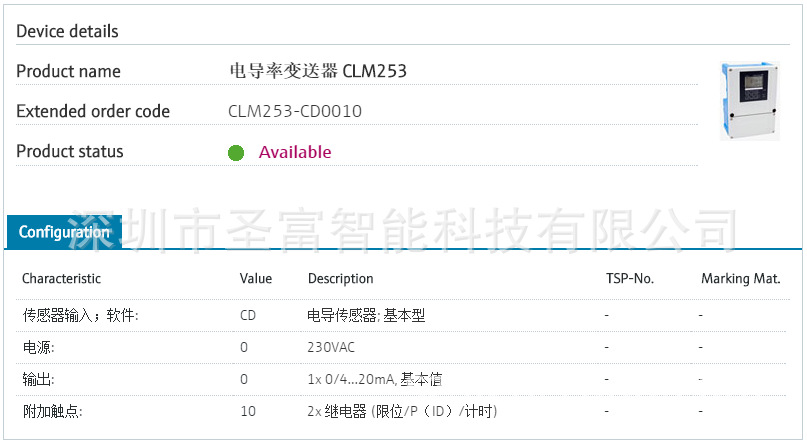Click the CD value cell
The width and height of the screenshot is (807, 443).
(248, 315)
